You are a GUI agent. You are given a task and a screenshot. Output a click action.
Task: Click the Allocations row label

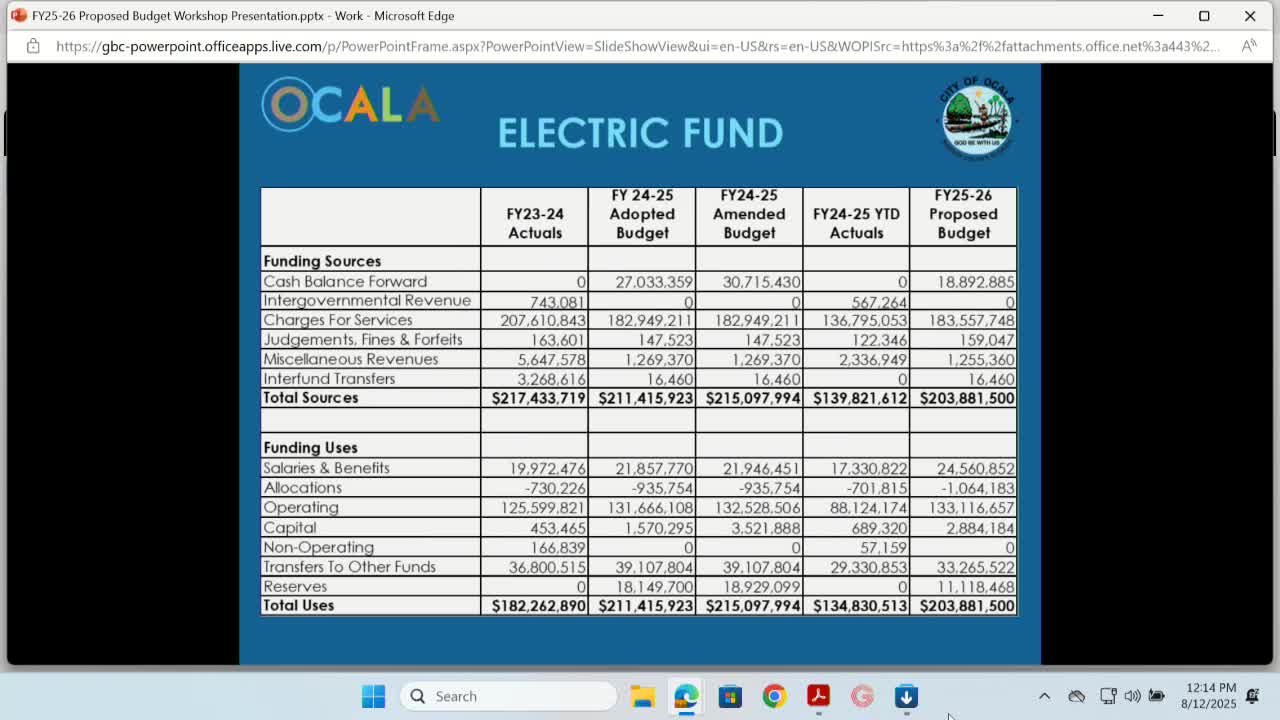tap(302, 488)
